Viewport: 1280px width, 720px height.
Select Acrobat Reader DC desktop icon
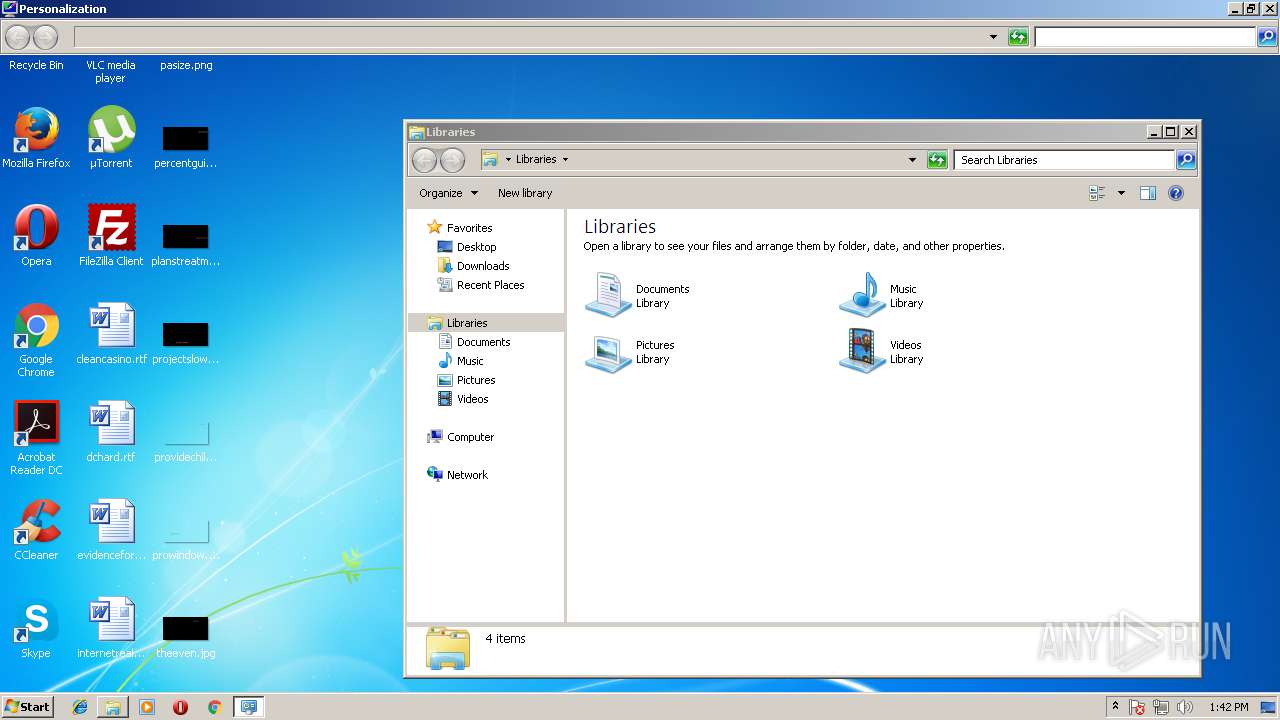click(x=36, y=438)
